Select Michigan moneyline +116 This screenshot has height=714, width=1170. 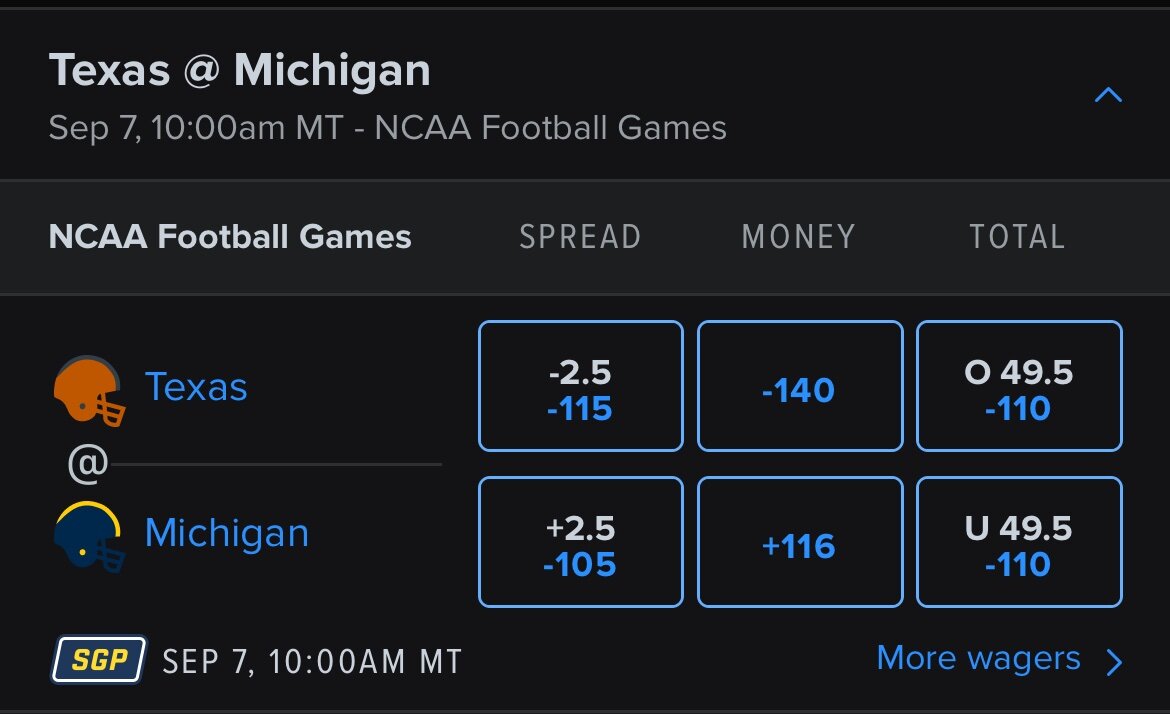click(800, 542)
